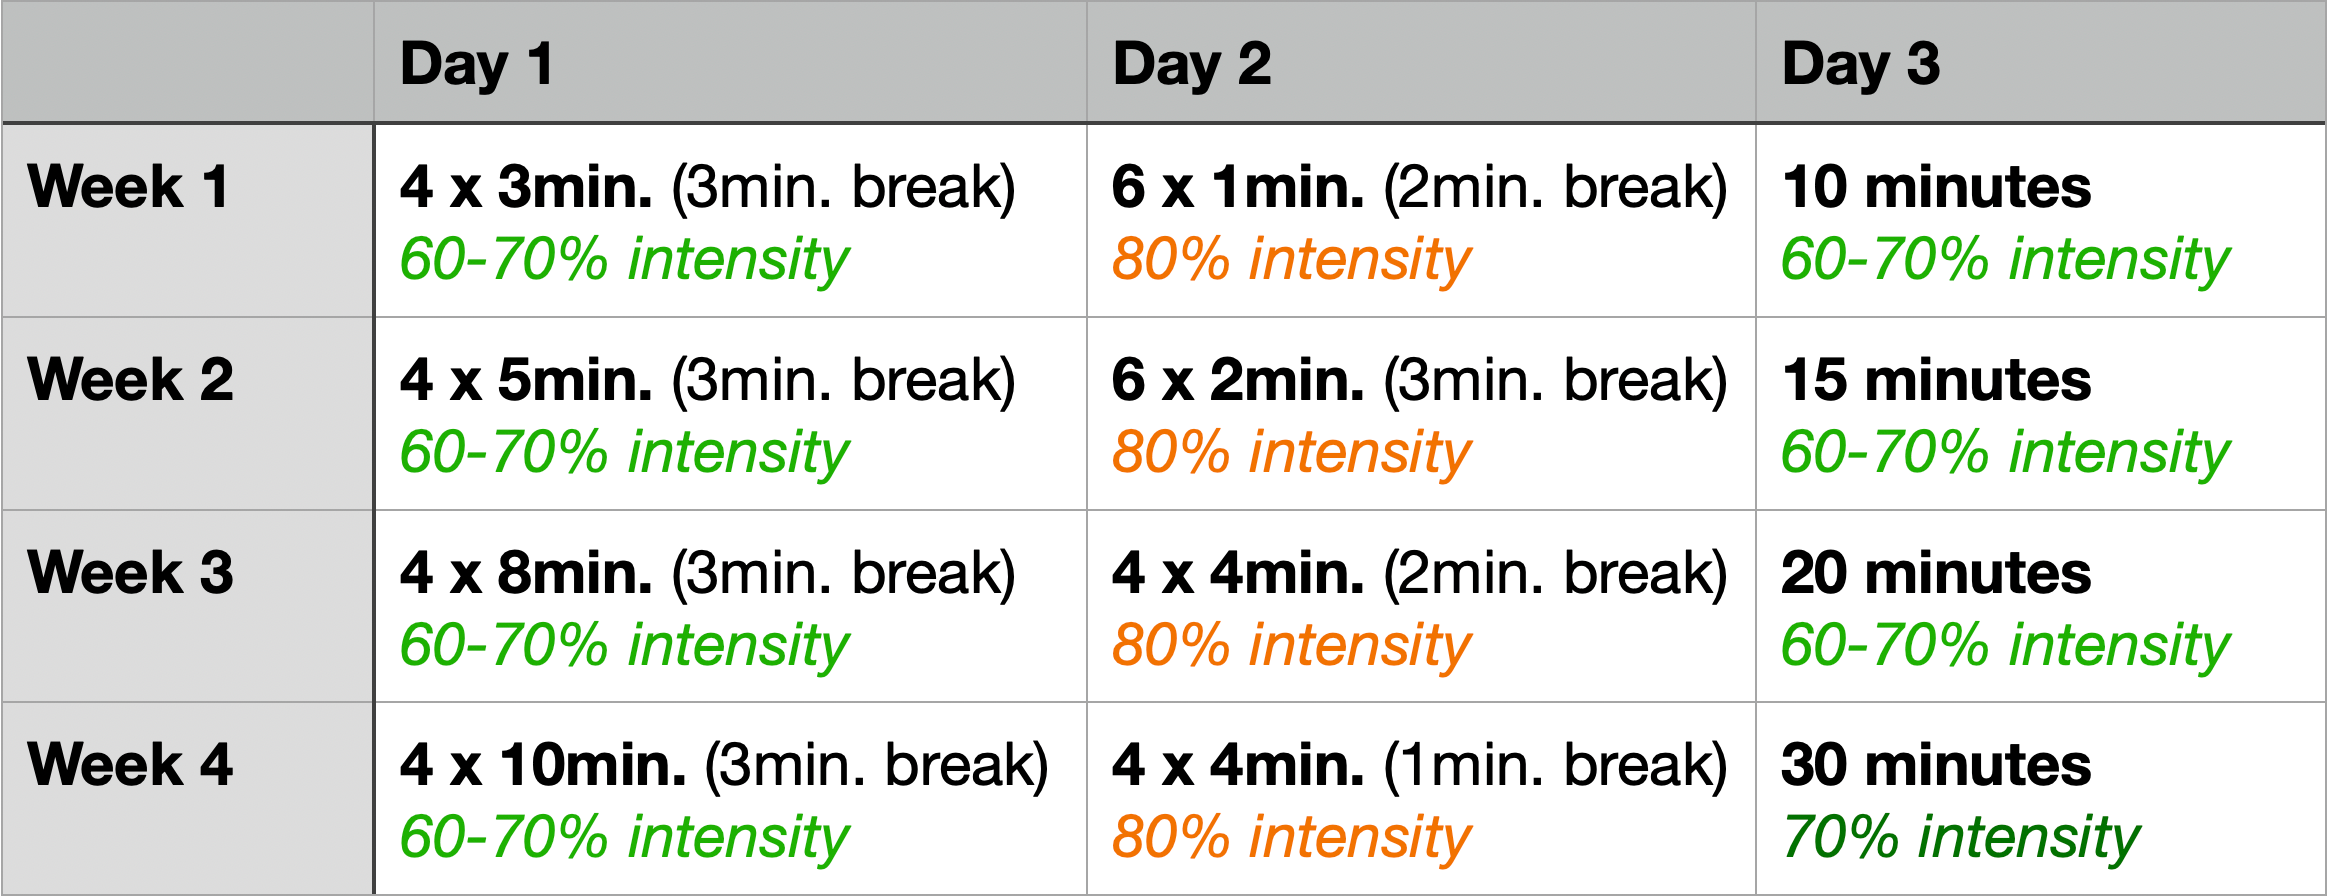2328x896 pixels.
Task: Select the Day 2 column header
Action: (x=1421, y=62)
